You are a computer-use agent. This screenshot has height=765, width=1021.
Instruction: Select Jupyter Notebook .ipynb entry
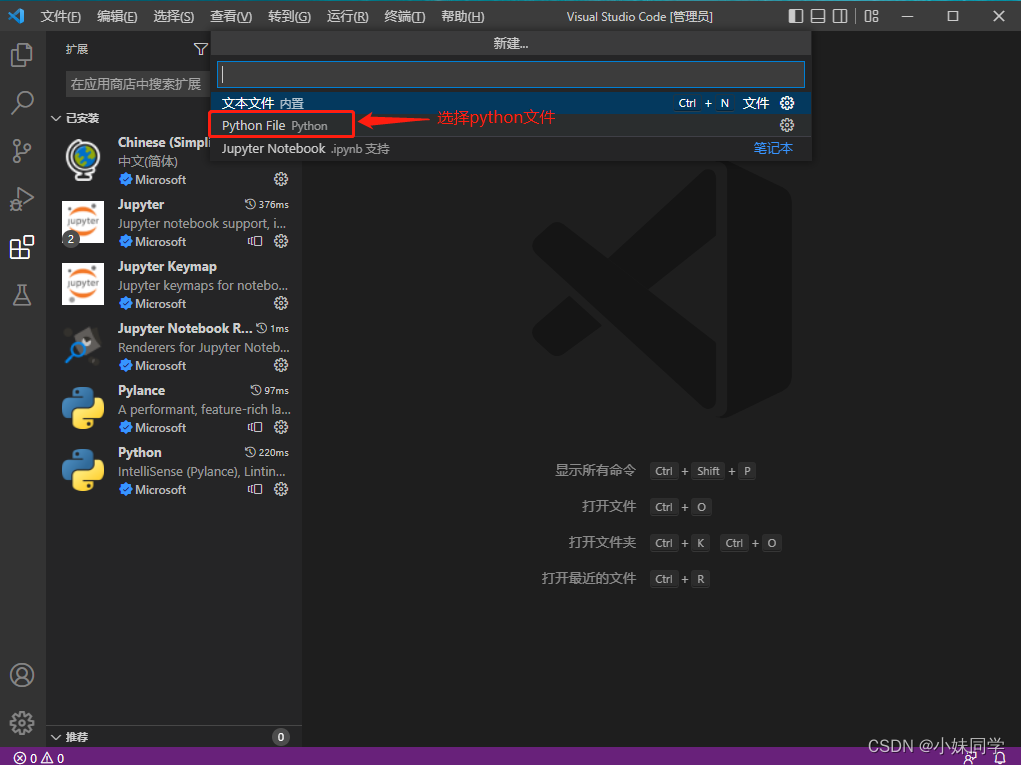click(x=510, y=148)
